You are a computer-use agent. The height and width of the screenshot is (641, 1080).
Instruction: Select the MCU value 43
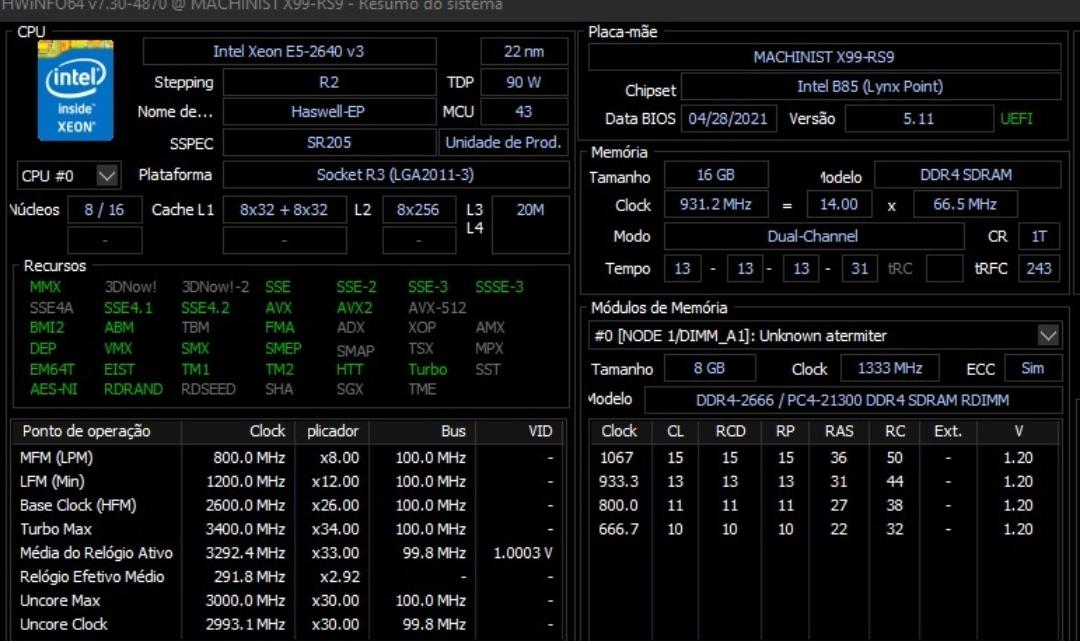click(523, 112)
